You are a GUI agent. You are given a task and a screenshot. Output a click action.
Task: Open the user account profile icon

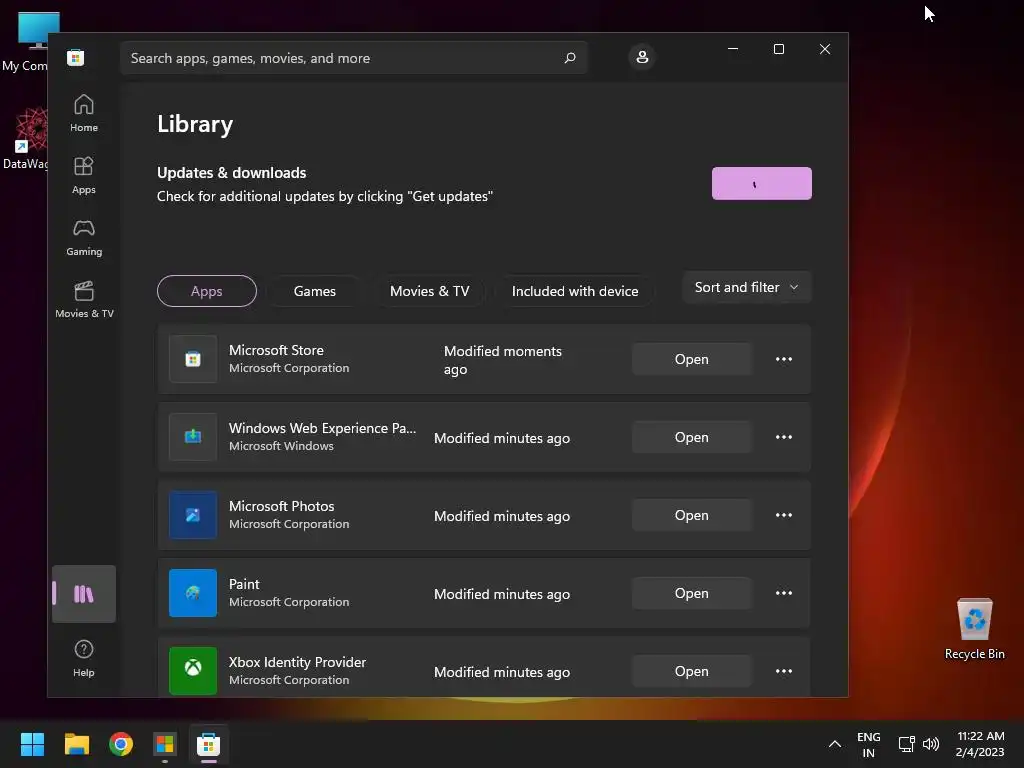click(x=642, y=57)
